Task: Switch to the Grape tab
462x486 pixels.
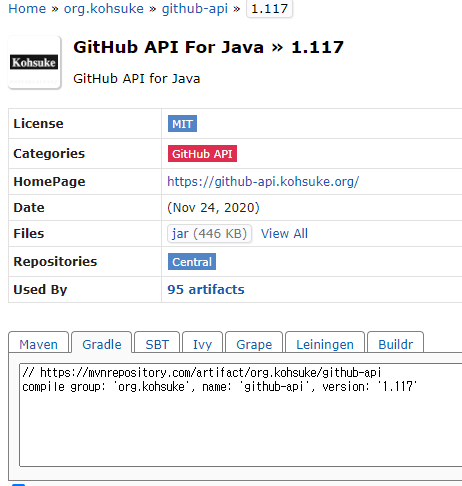Action: coord(254,343)
